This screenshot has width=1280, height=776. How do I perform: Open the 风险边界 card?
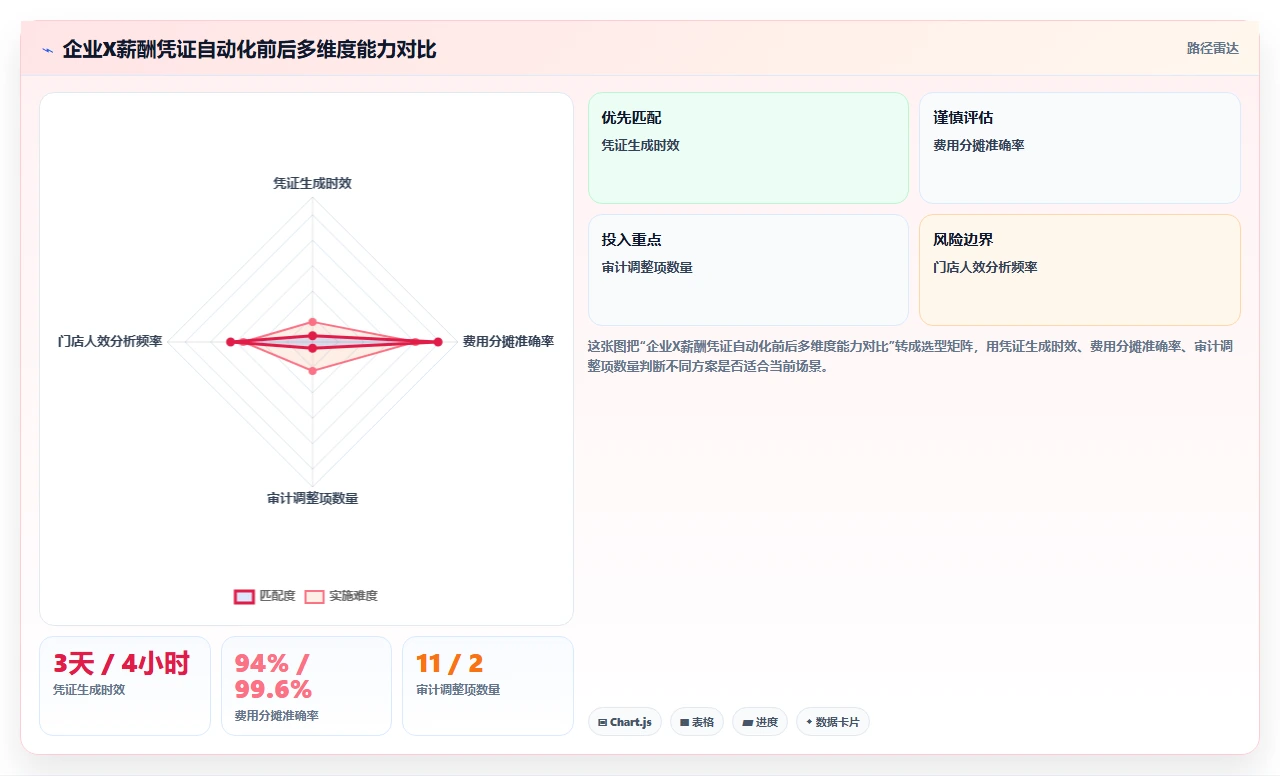[1080, 270]
